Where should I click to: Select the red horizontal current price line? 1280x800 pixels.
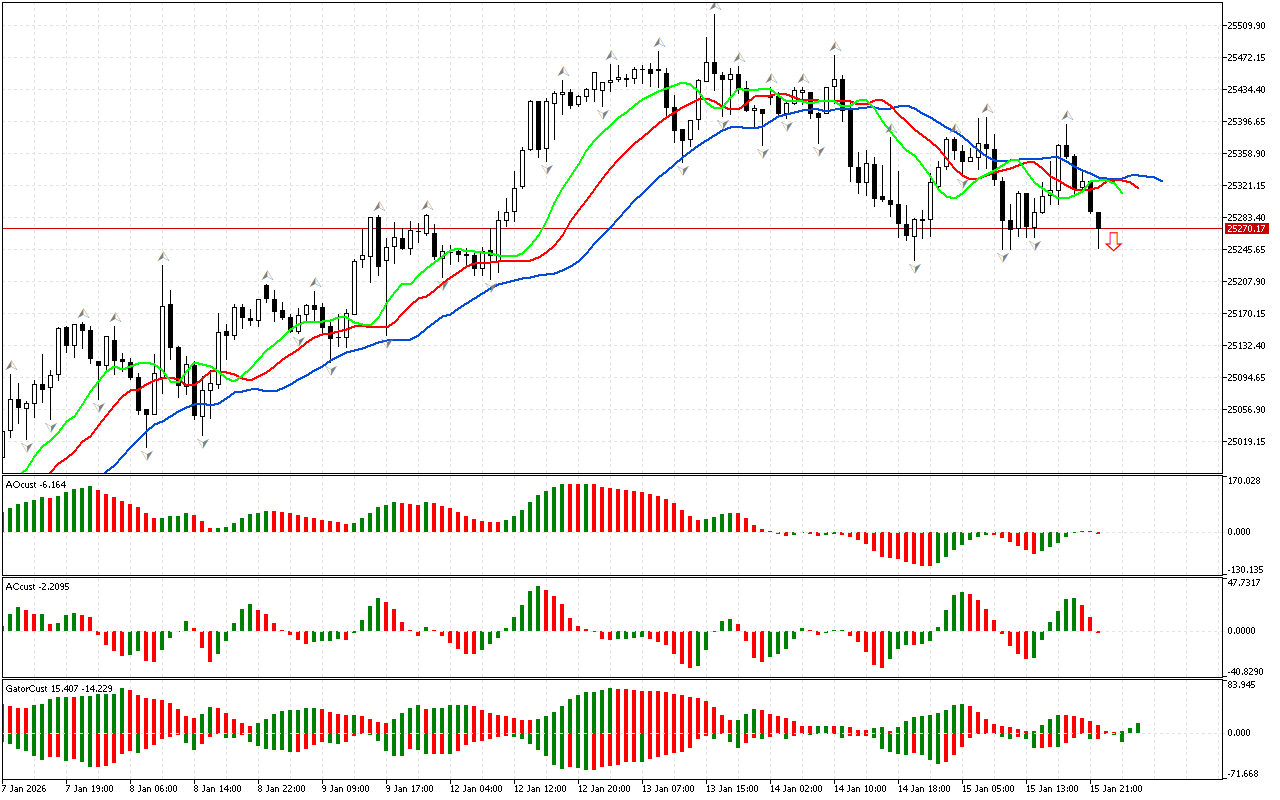click(600, 229)
